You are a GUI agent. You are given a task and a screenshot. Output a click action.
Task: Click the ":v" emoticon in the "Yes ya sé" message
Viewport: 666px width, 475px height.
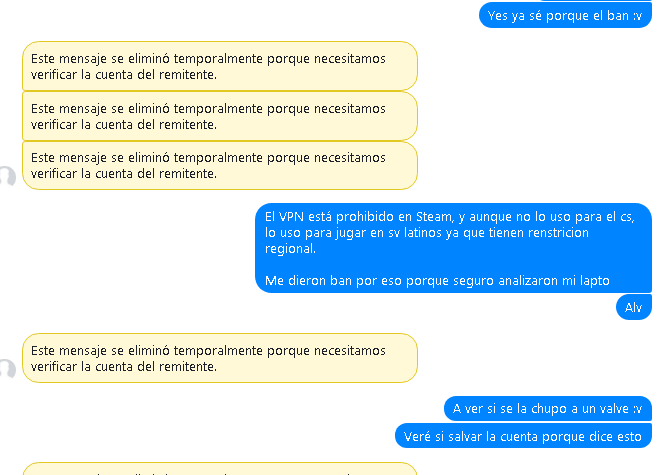[x=637, y=16]
